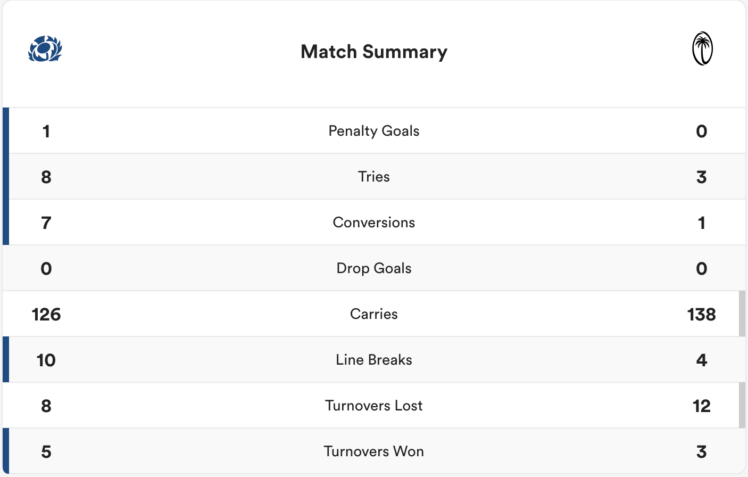This screenshot has width=748, height=477.
Task: Click the Fiji palm tree team logo
Action: (x=702, y=49)
